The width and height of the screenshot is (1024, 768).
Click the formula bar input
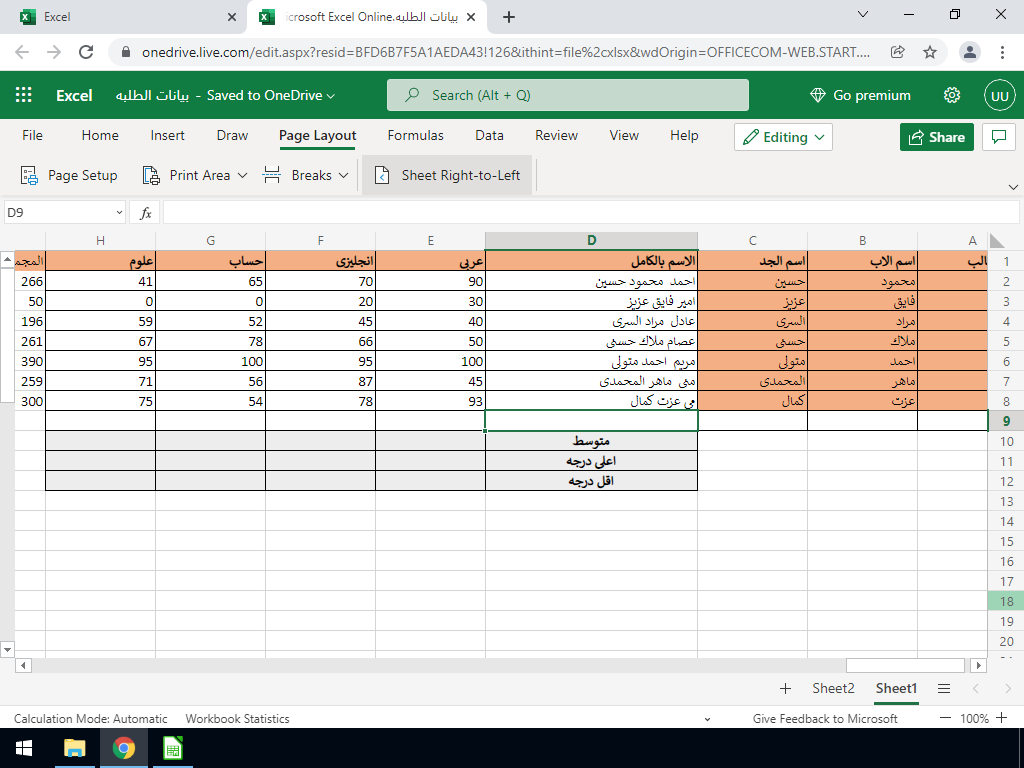(x=590, y=212)
